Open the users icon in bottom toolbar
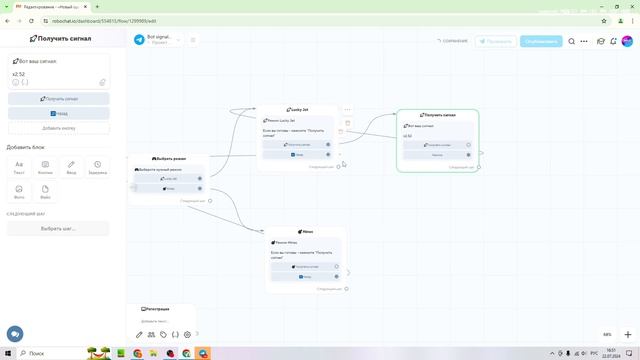 (151, 335)
